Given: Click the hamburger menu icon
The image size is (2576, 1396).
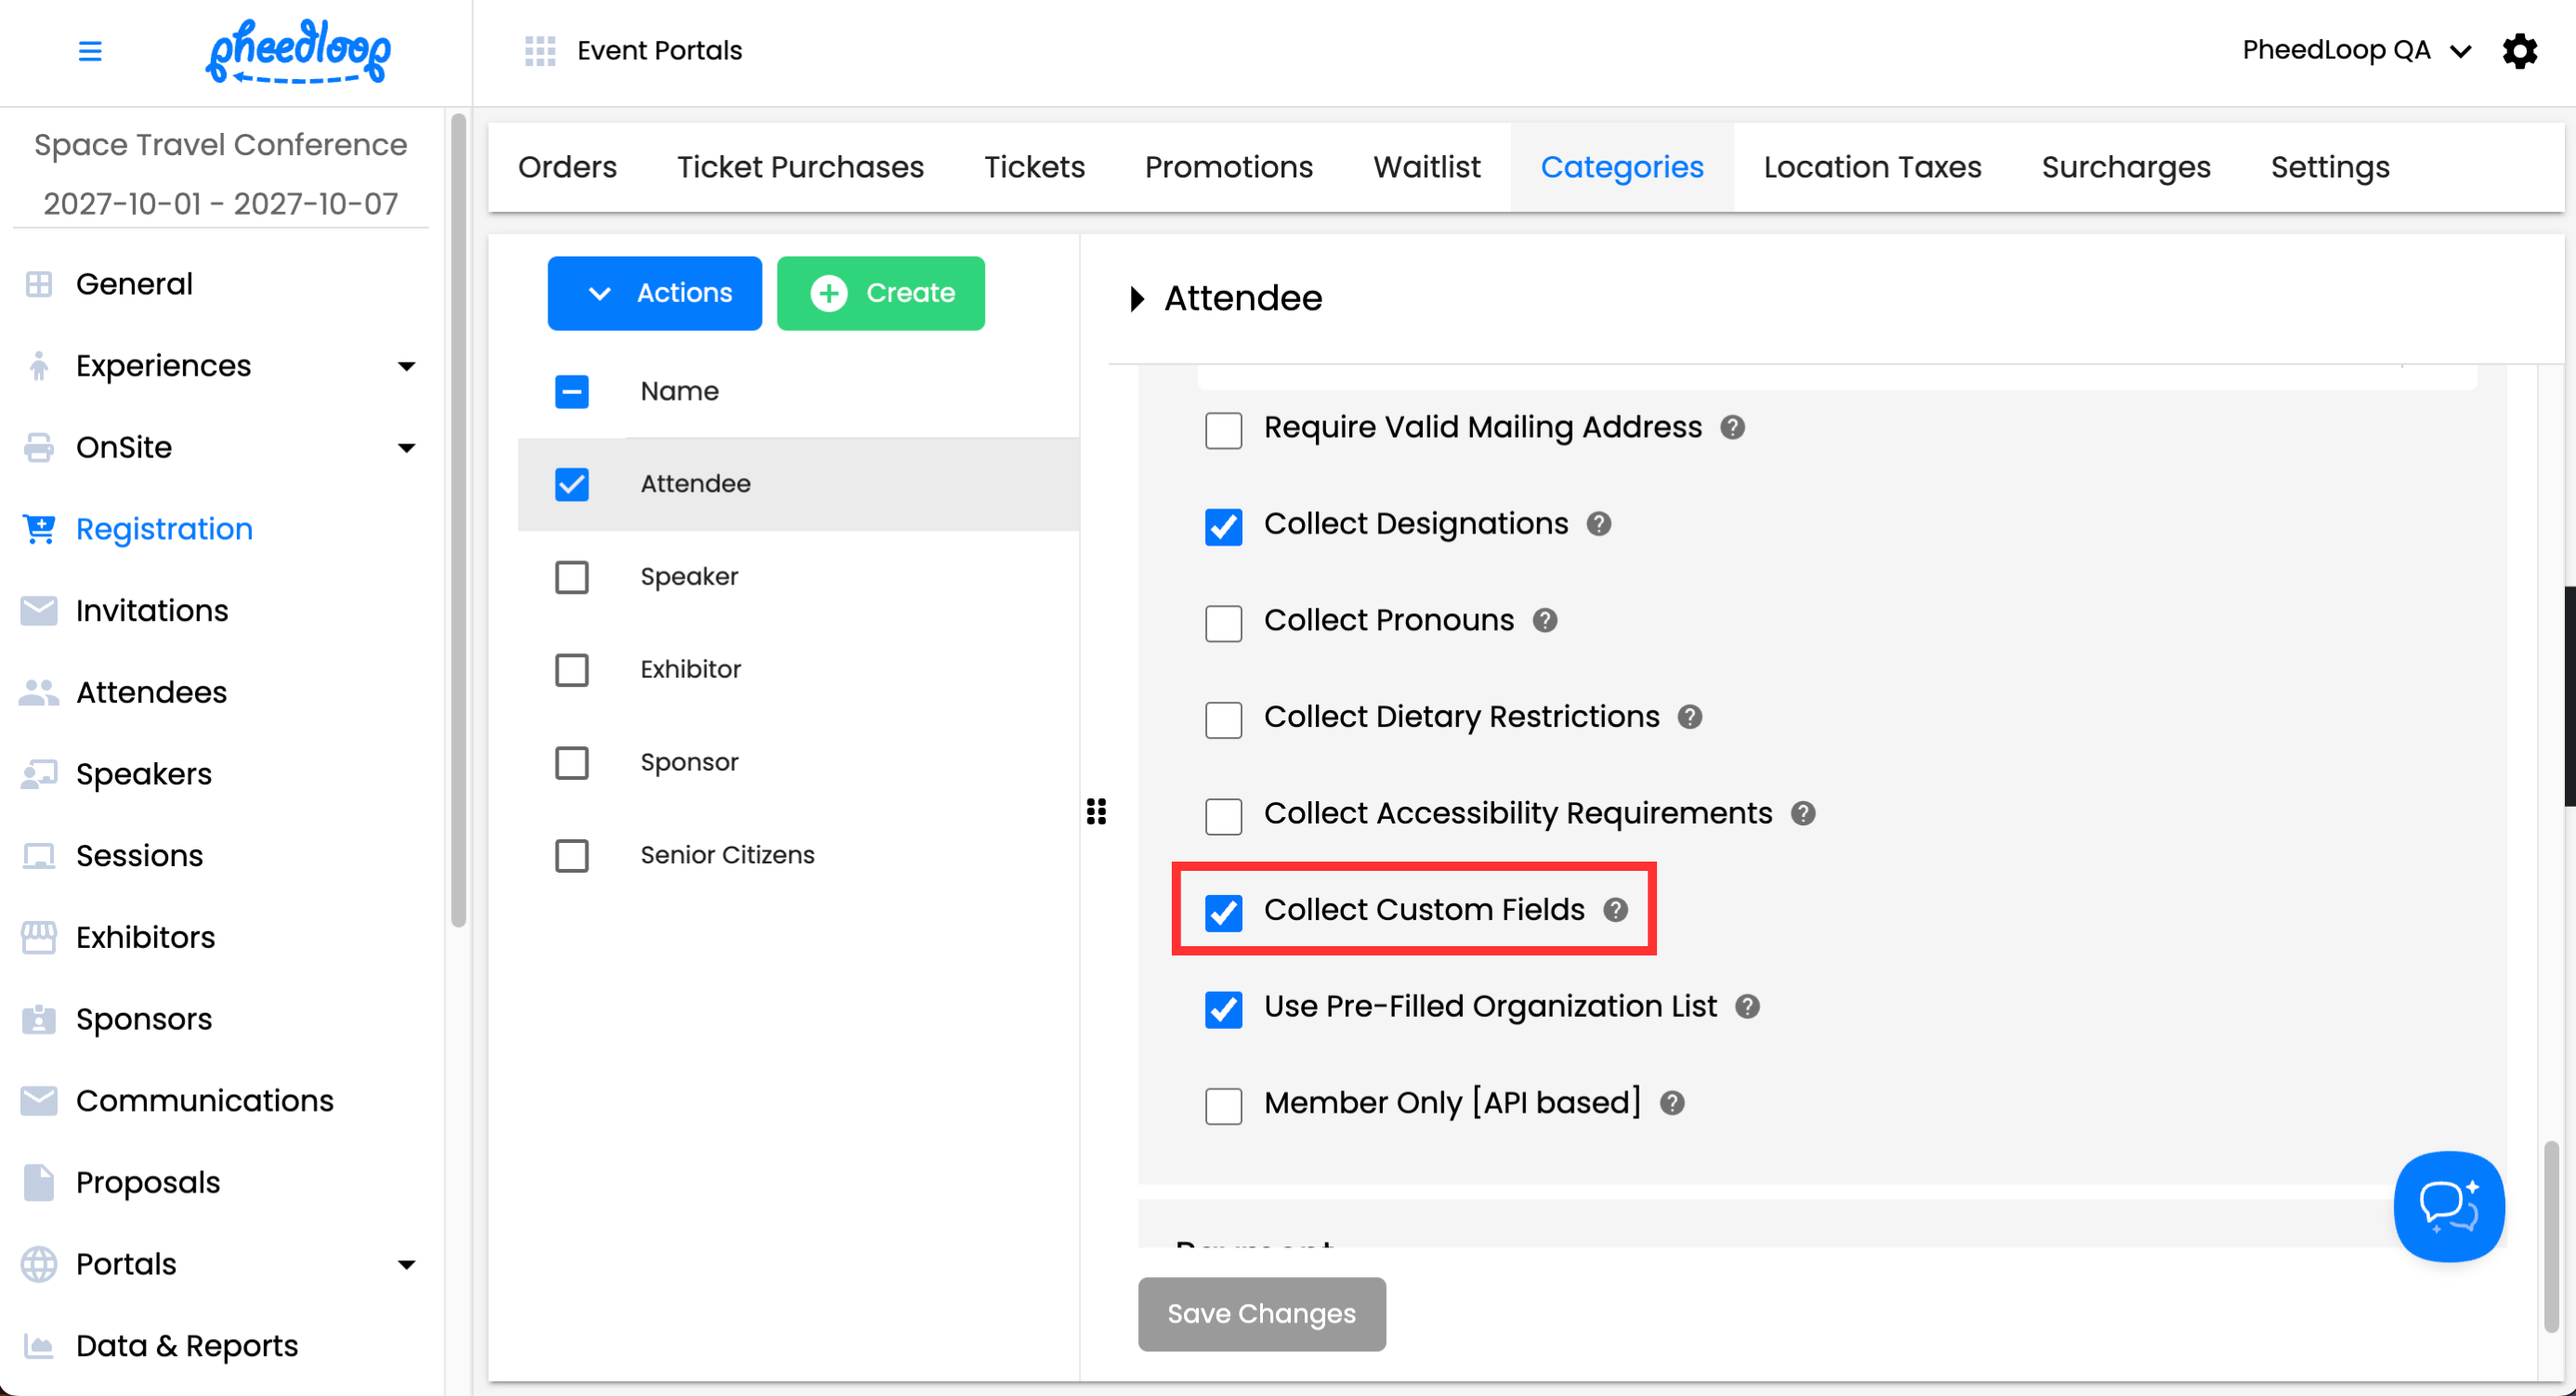Looking at the screenshot, I should coord(90,51).
